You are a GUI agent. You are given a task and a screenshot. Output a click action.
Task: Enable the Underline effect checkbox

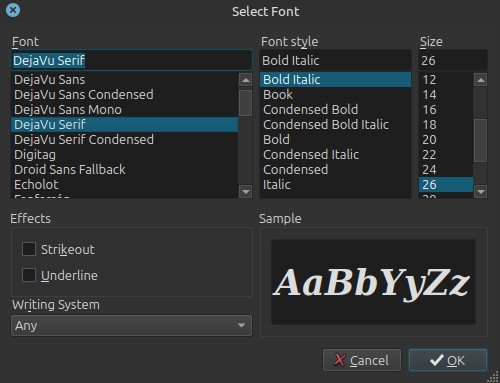pos(29,275)
